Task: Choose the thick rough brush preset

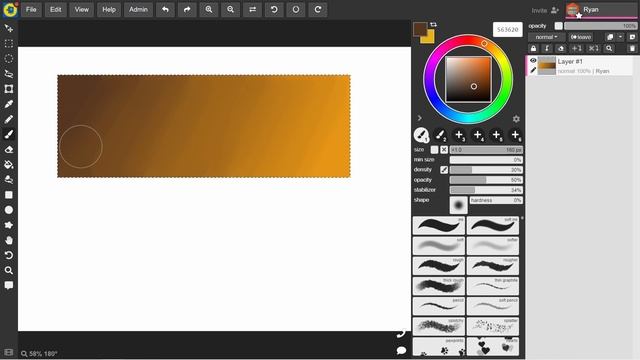Action: tap(439, 286)
